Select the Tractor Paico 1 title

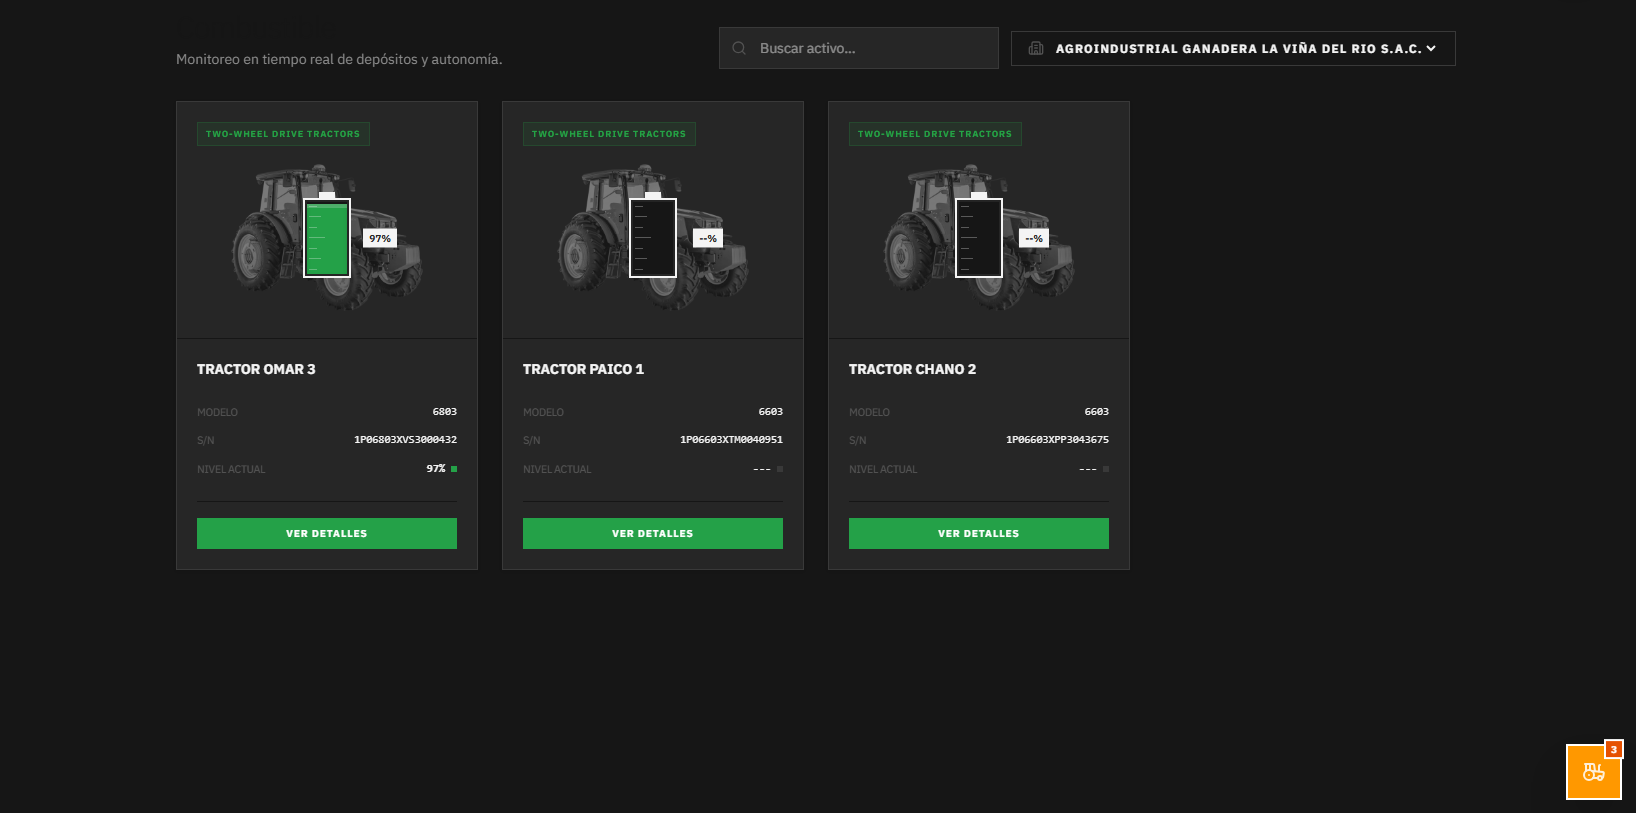(x=583, y=369)
